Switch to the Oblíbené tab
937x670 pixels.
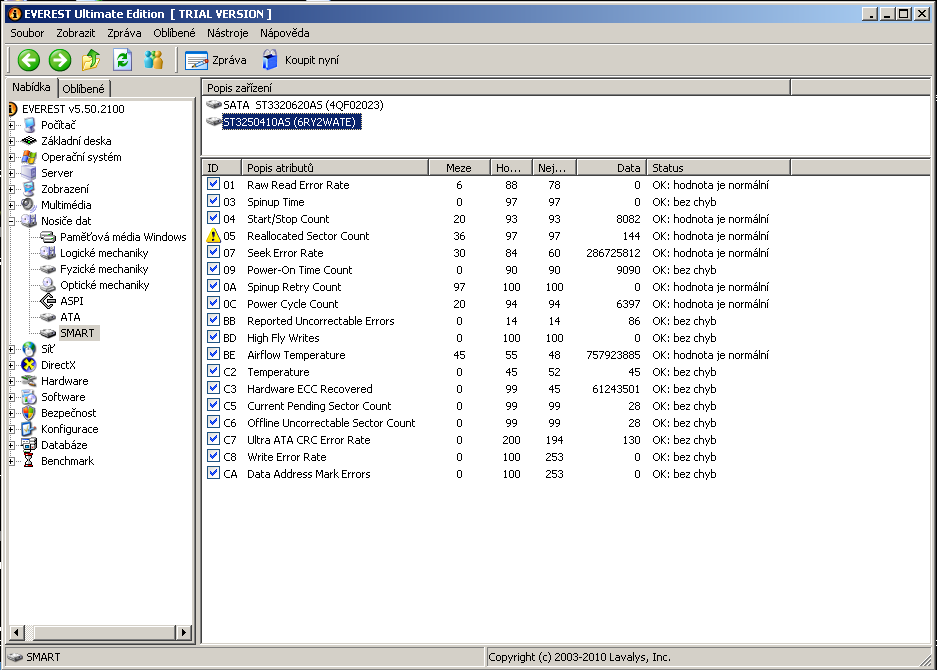point(84,88)
